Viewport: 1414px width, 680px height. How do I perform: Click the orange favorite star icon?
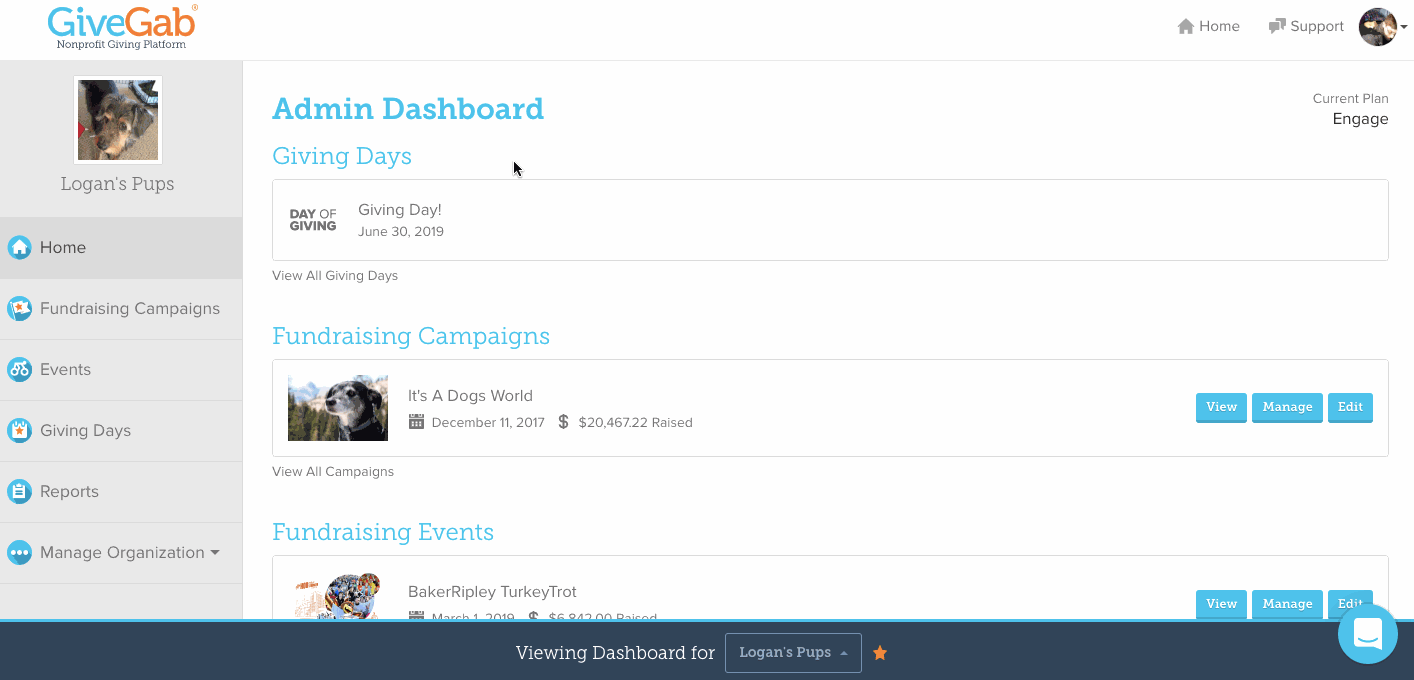(x=880, y=653)
